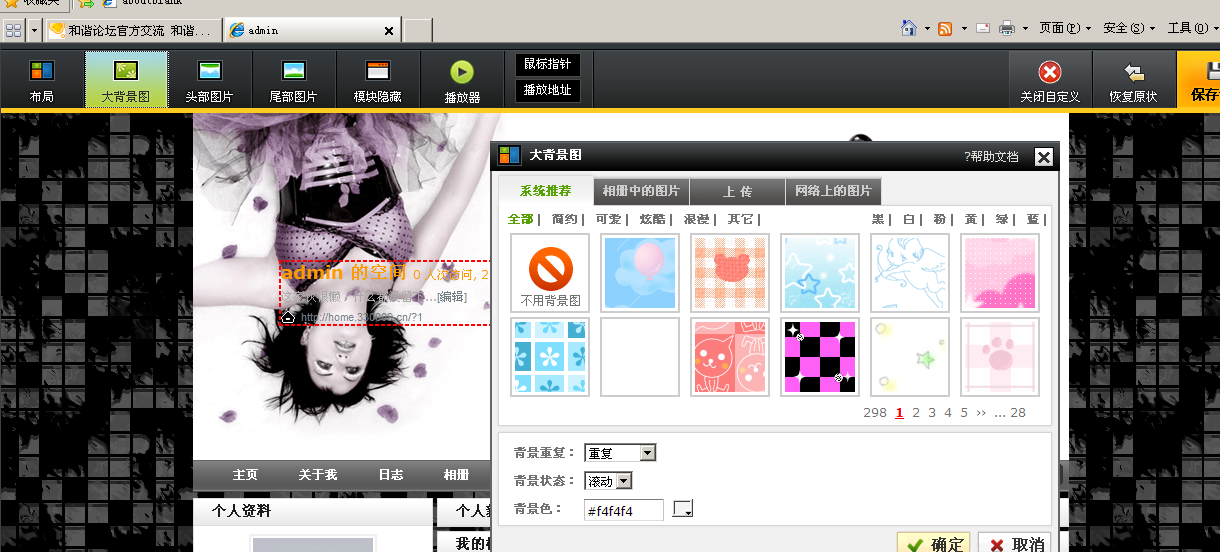Select the orange bear plaid background
1220x552 pixels.
coord(730,273)
